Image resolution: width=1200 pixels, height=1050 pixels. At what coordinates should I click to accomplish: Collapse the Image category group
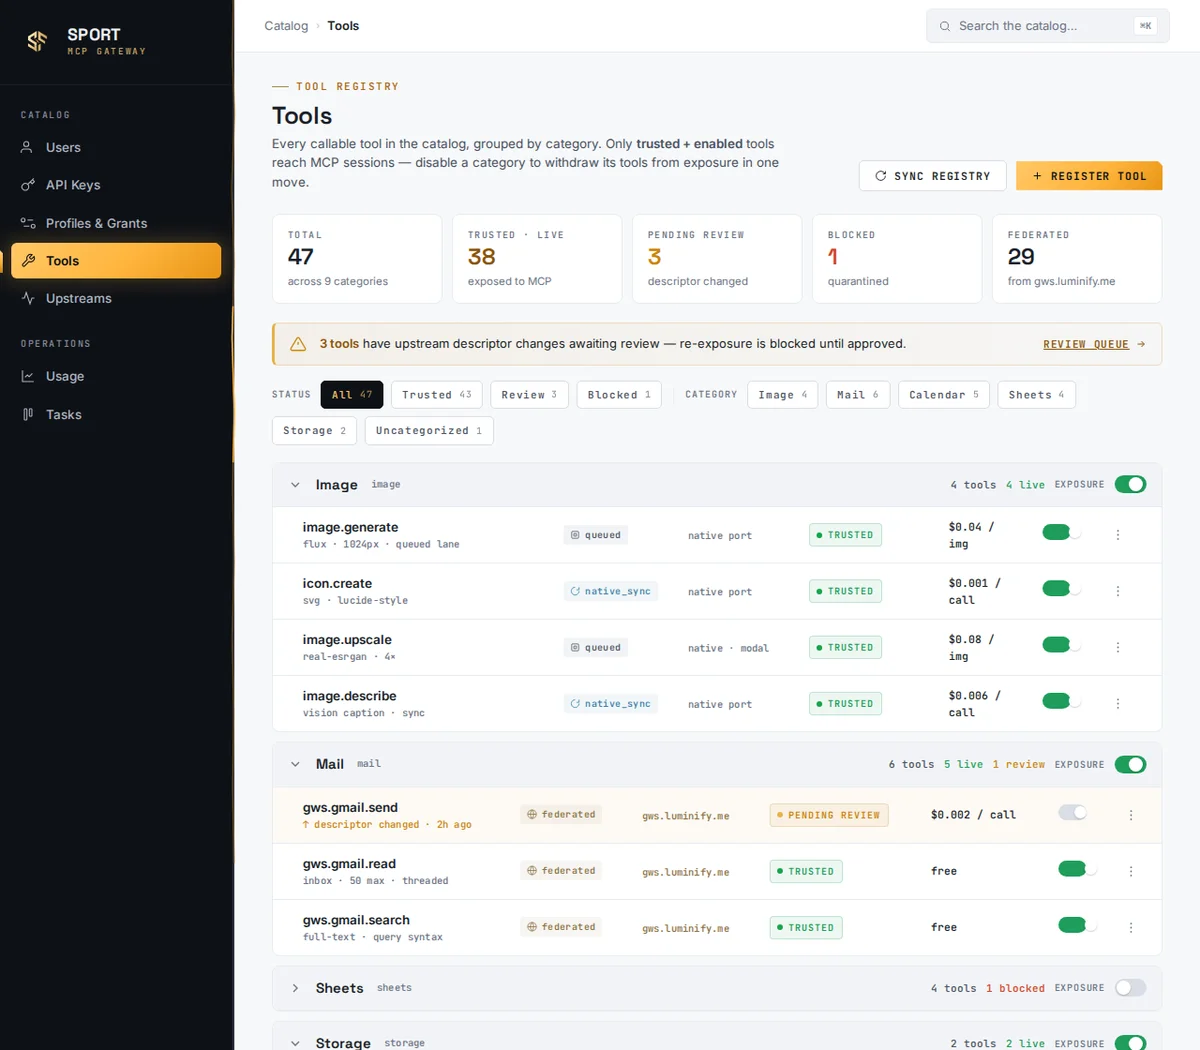click(295, 485)
